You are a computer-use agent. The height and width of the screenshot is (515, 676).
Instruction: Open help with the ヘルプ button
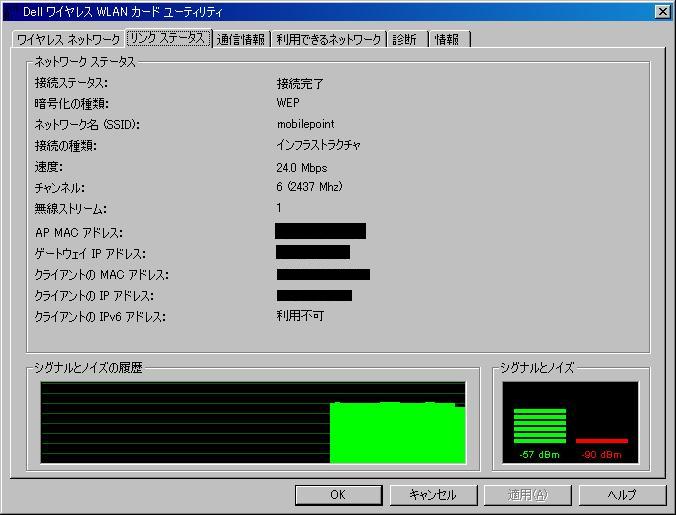click(622, 495)
